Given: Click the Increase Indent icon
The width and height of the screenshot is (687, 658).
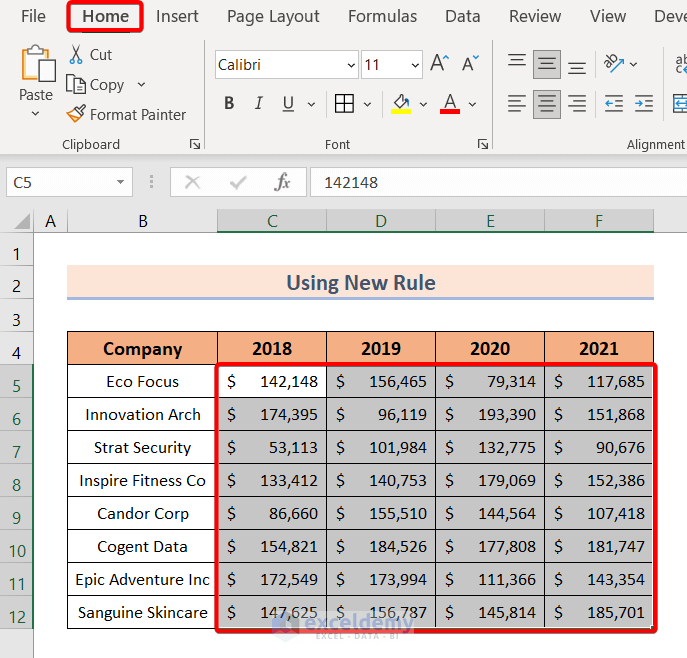Looking at the screenshot, I should click(643, 104).
